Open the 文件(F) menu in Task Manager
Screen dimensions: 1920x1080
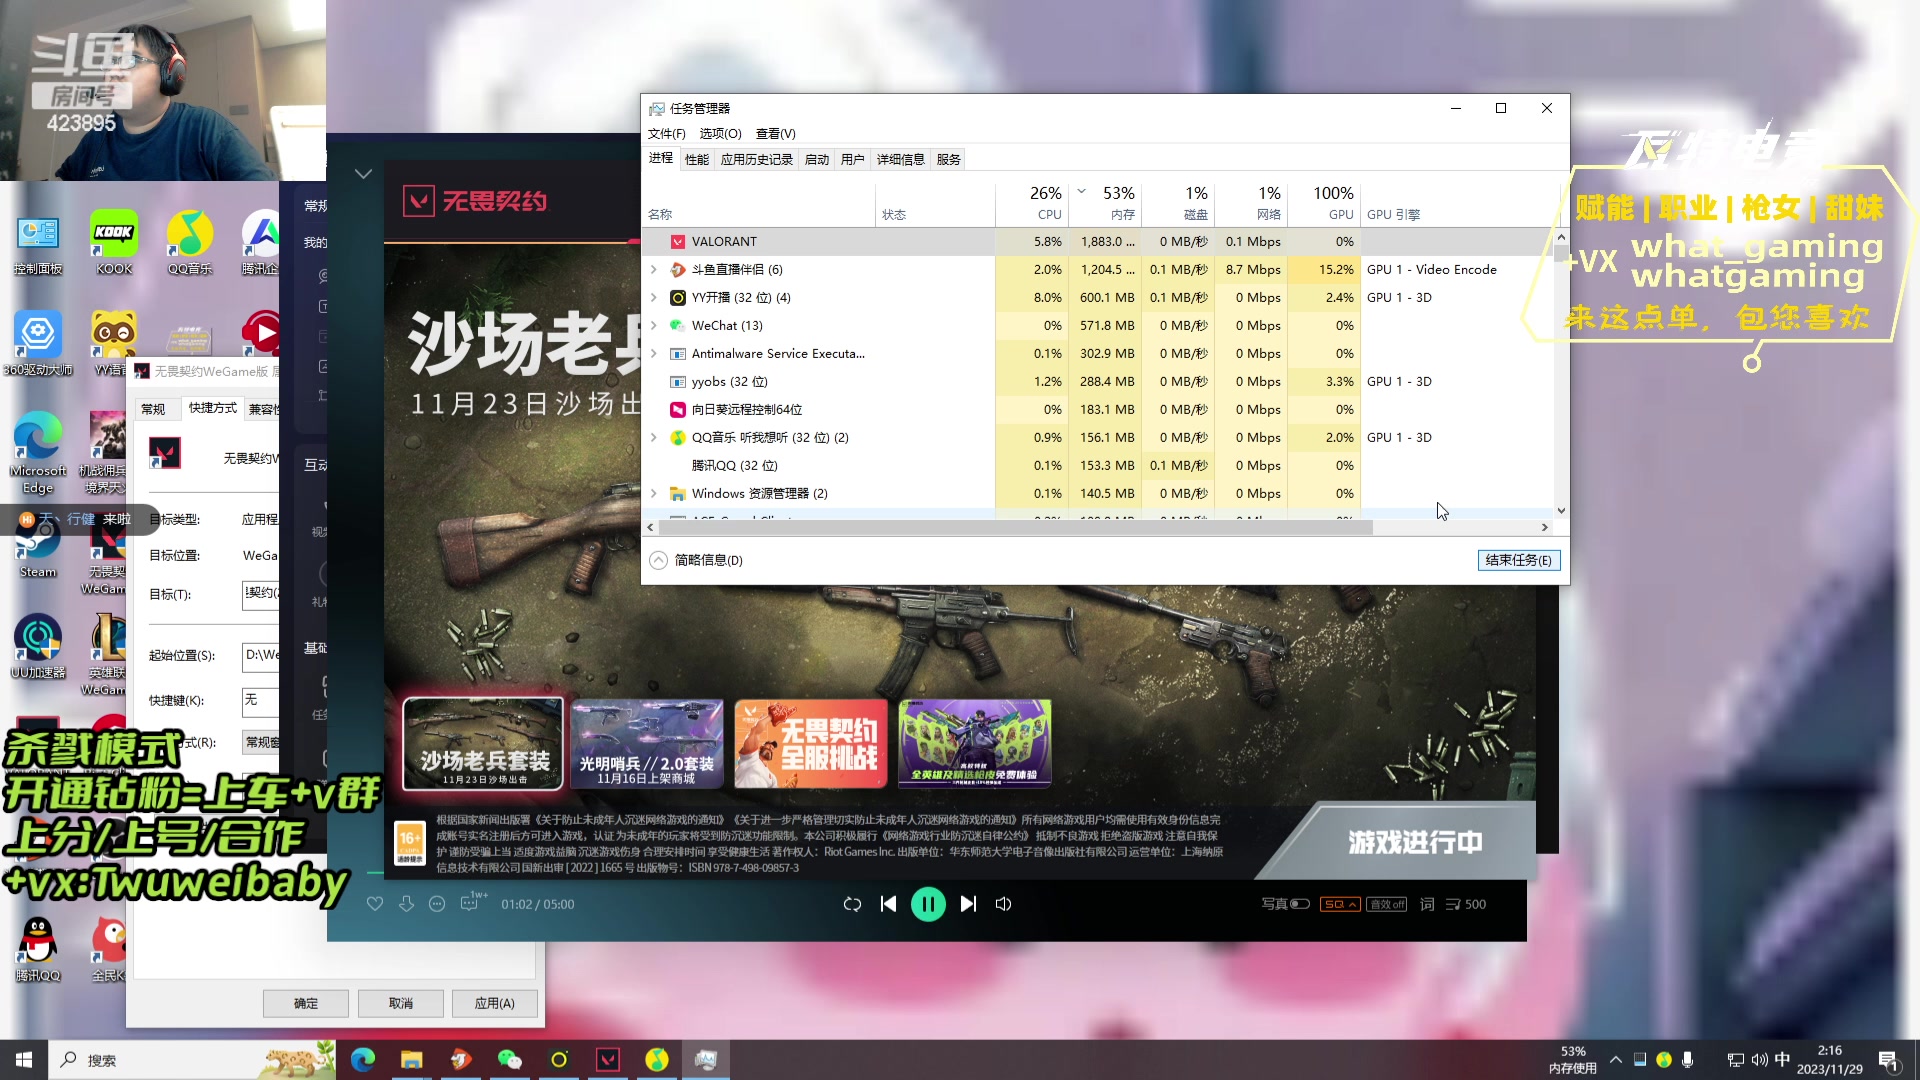click(x=667, y=134)
